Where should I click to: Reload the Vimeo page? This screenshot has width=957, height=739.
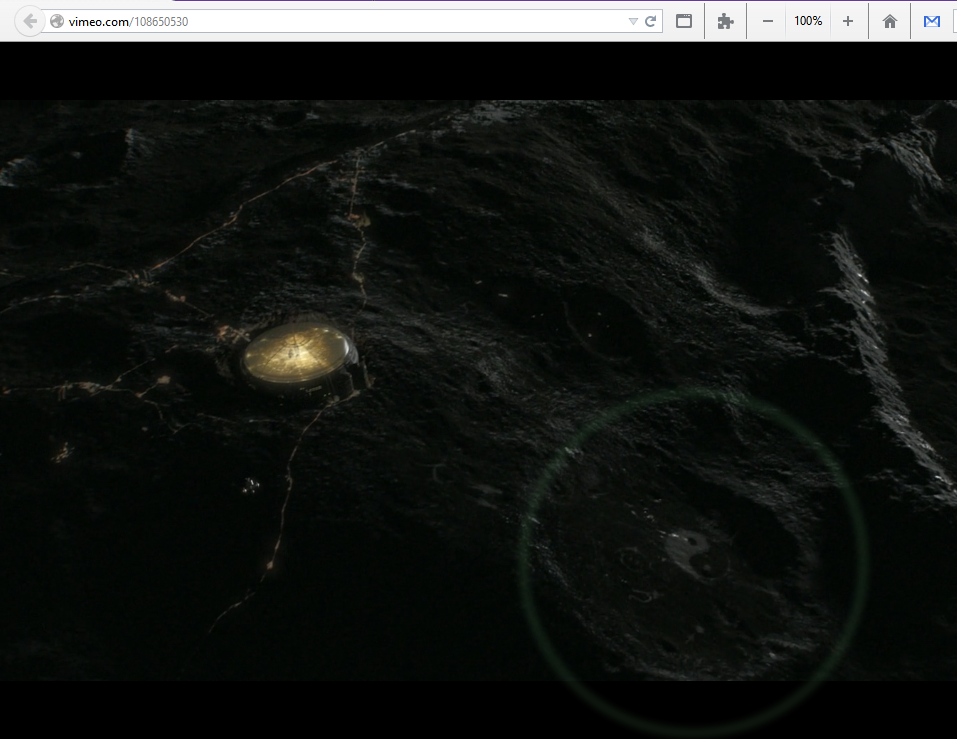point(651,21)
